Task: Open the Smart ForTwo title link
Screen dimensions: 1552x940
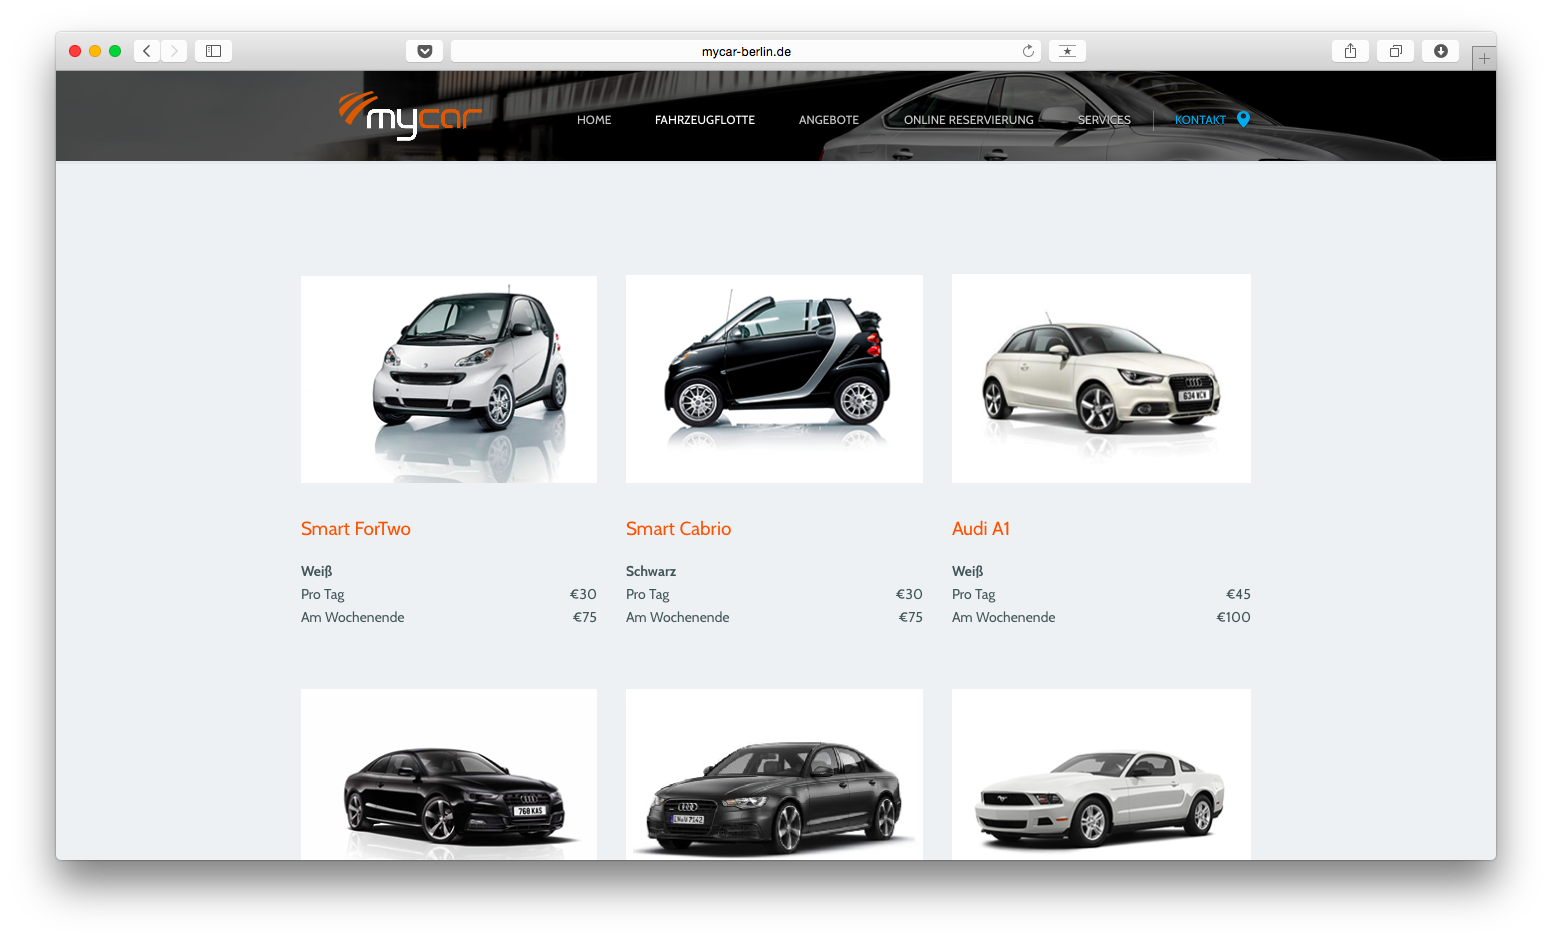Action: [x=356, y=529]
